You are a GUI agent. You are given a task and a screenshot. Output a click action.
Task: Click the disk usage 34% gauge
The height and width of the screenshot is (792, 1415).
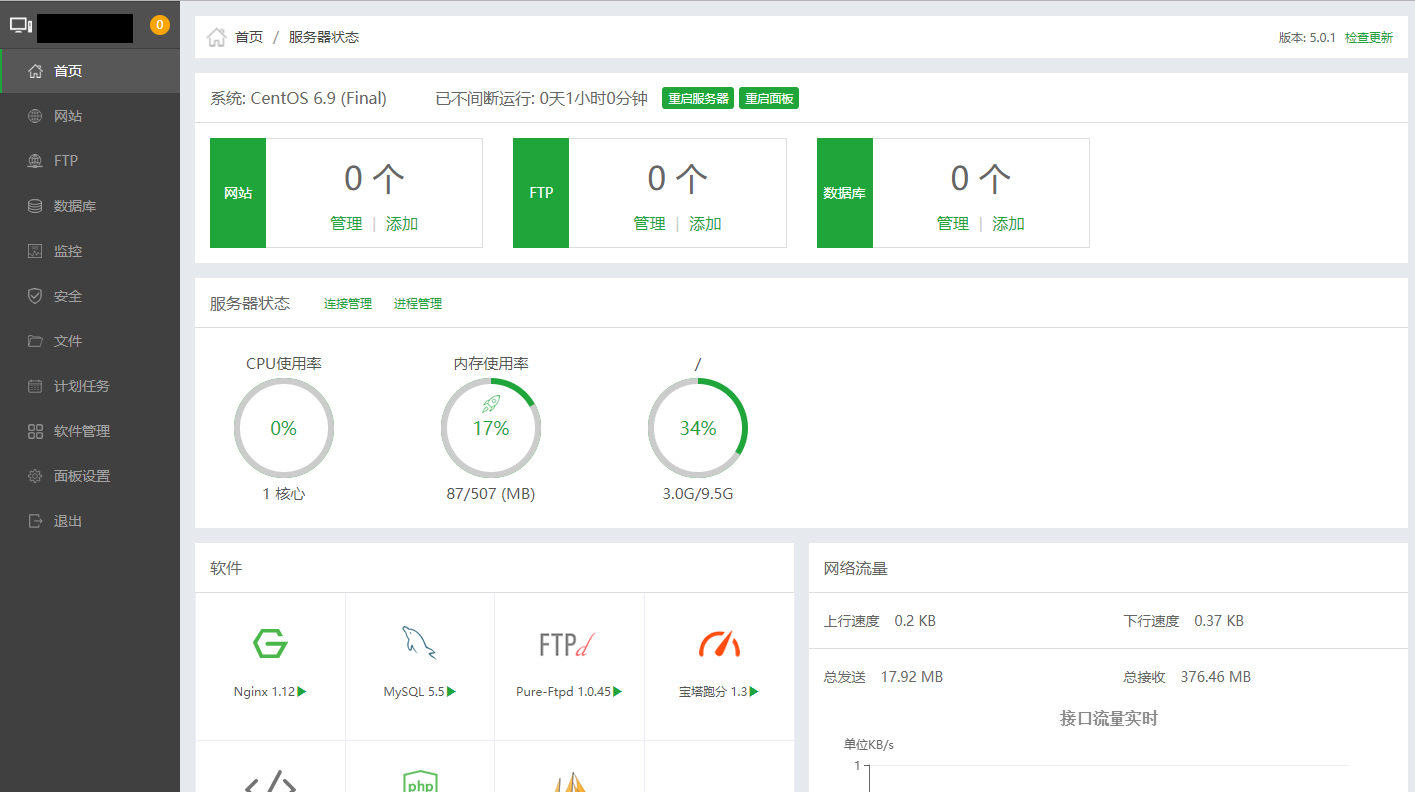(x=697, y=428)
